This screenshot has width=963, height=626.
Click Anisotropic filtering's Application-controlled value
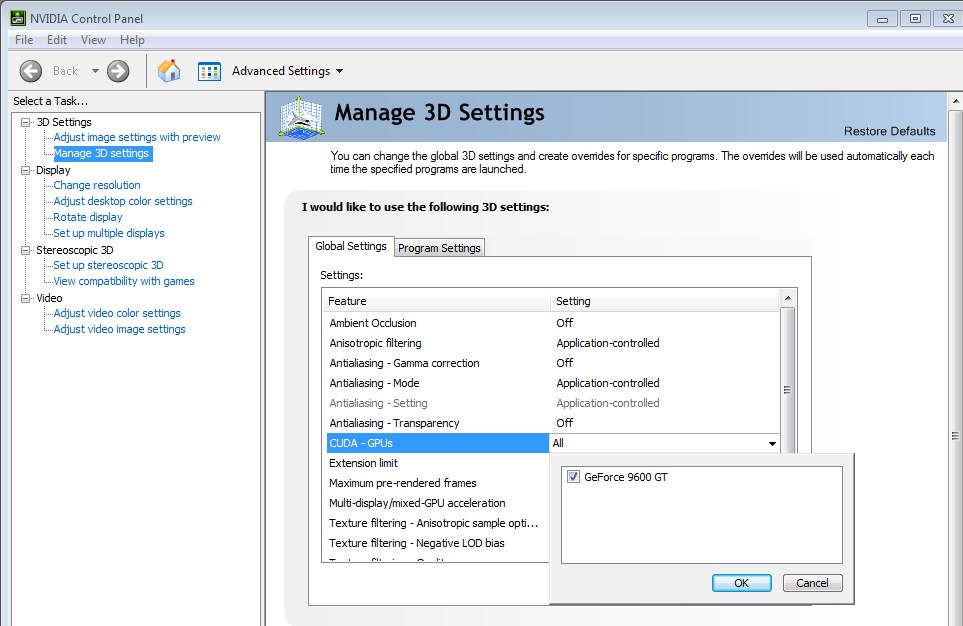pyautogui.click(x=607, y=343)
